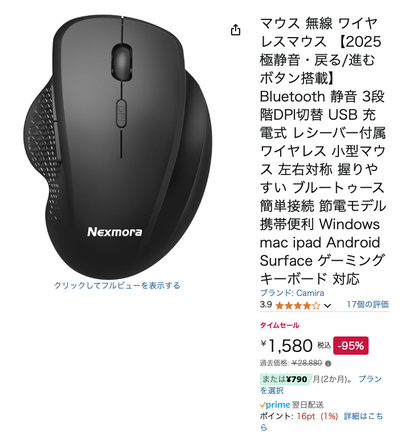Open the ブランド: Camira brand link
Viewport: 400px width, 434px height.
click(x=292, y=293)
